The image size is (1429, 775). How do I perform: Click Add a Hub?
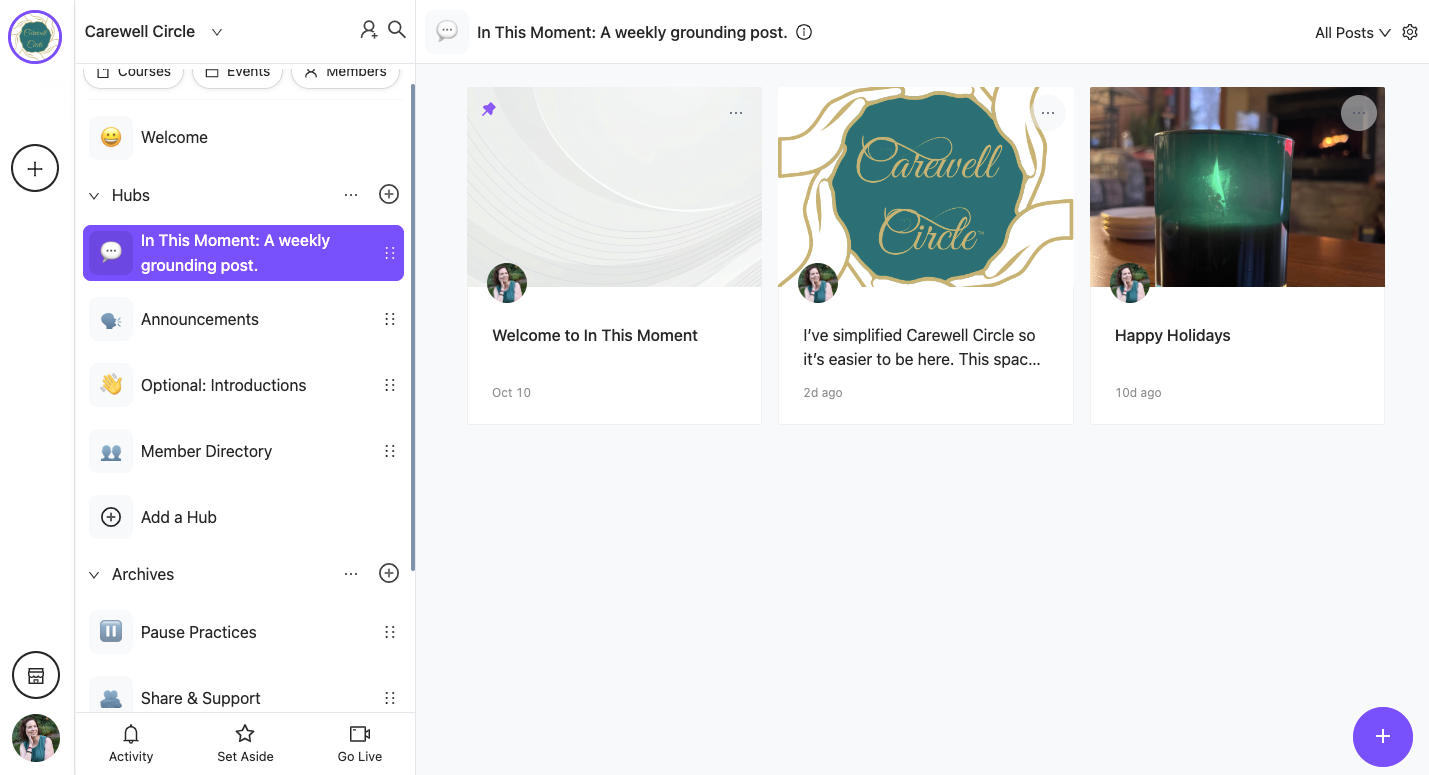178,517
